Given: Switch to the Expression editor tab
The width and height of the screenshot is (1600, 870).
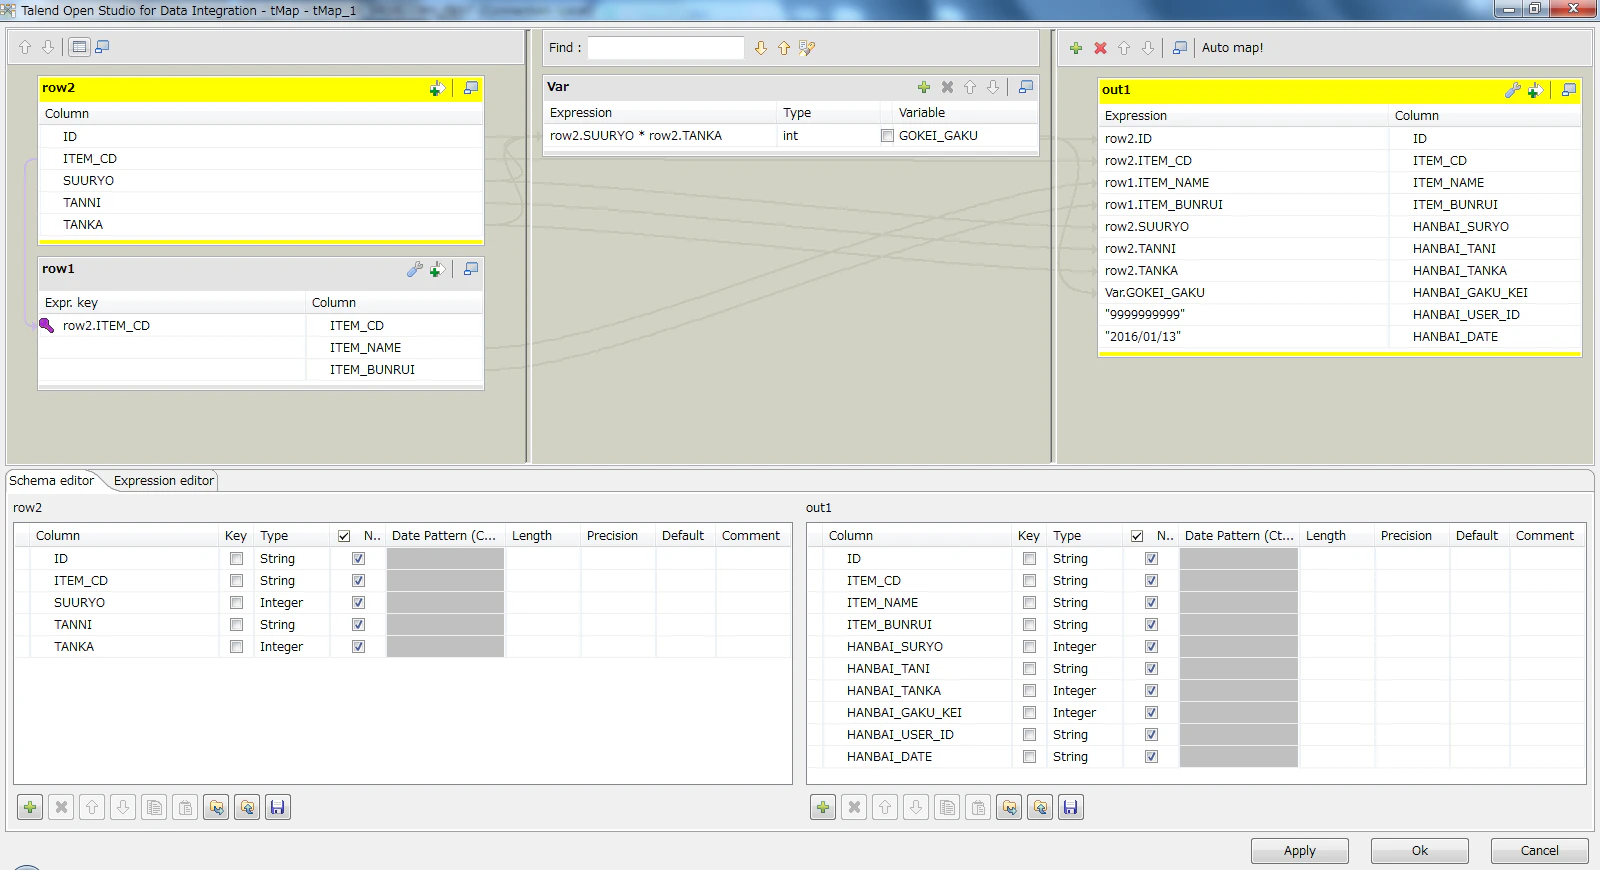Looking at the screenshot, I should (x=164, y=481).
